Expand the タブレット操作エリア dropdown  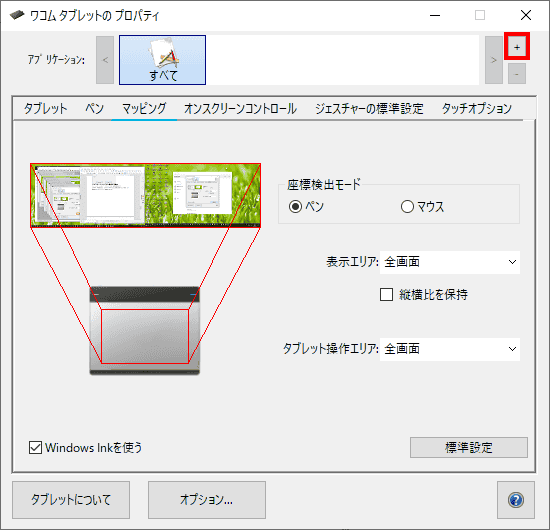click(450, 349)
